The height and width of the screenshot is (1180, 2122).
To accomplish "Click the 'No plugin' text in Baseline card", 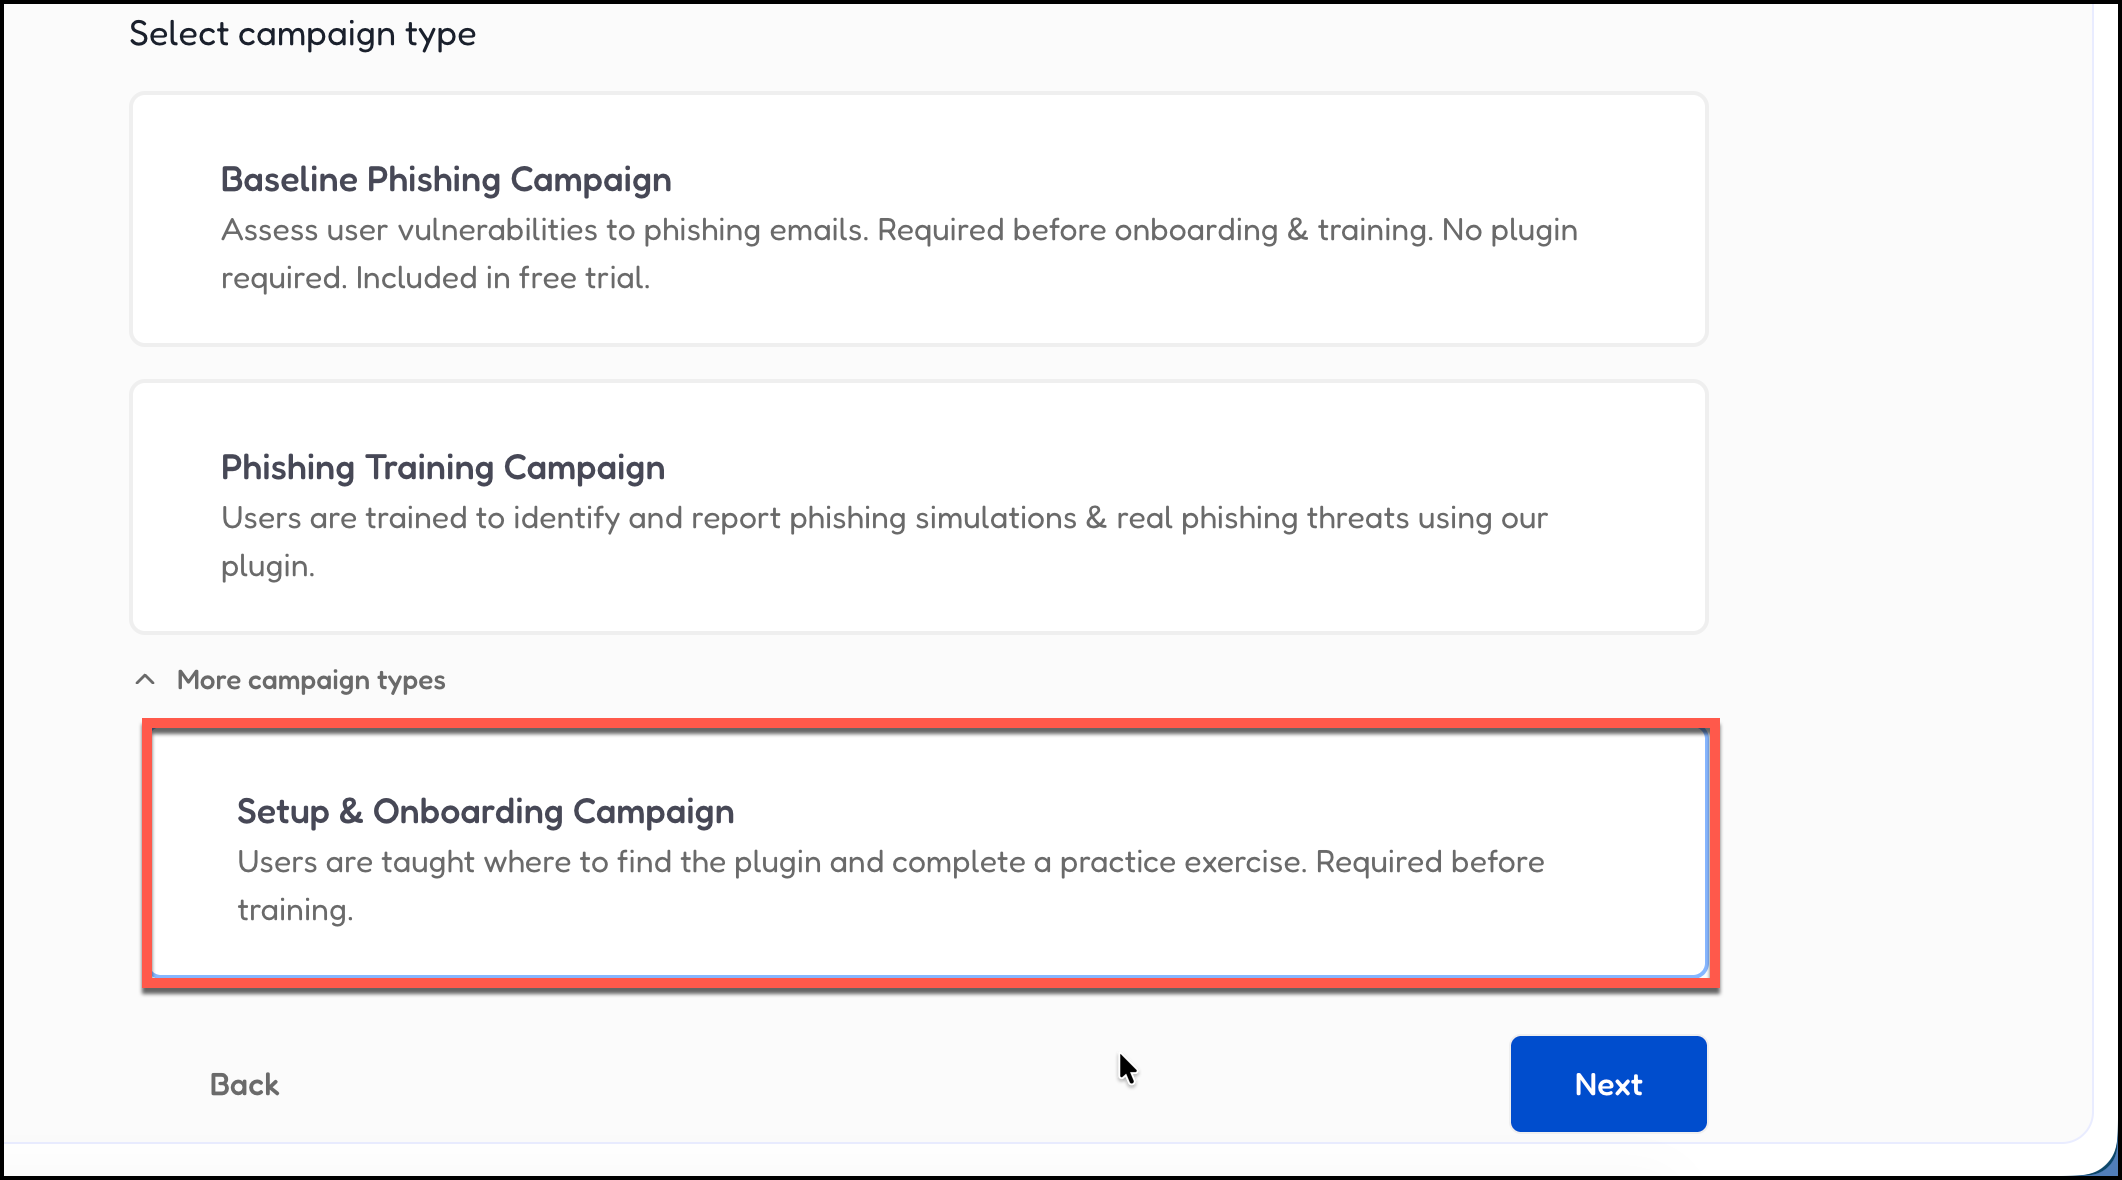I will coord(1510,231).
